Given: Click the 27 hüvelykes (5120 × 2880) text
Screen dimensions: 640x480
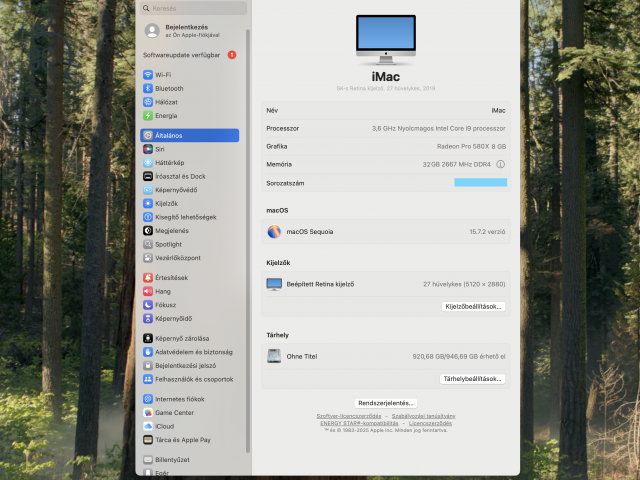Looking at the screenshot, I should coord(464,284).
